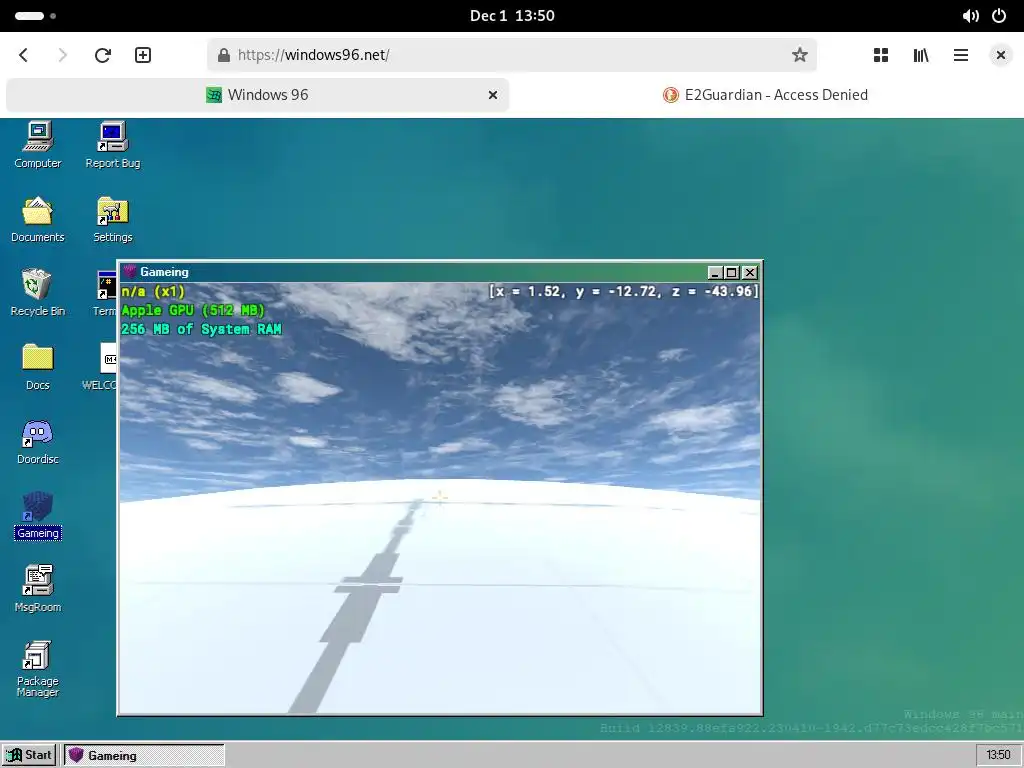The width and height of the screenshot is (1024, 768).
Task: Switch to E2Guardian Access Denied tab
Action: pos(765,95)
